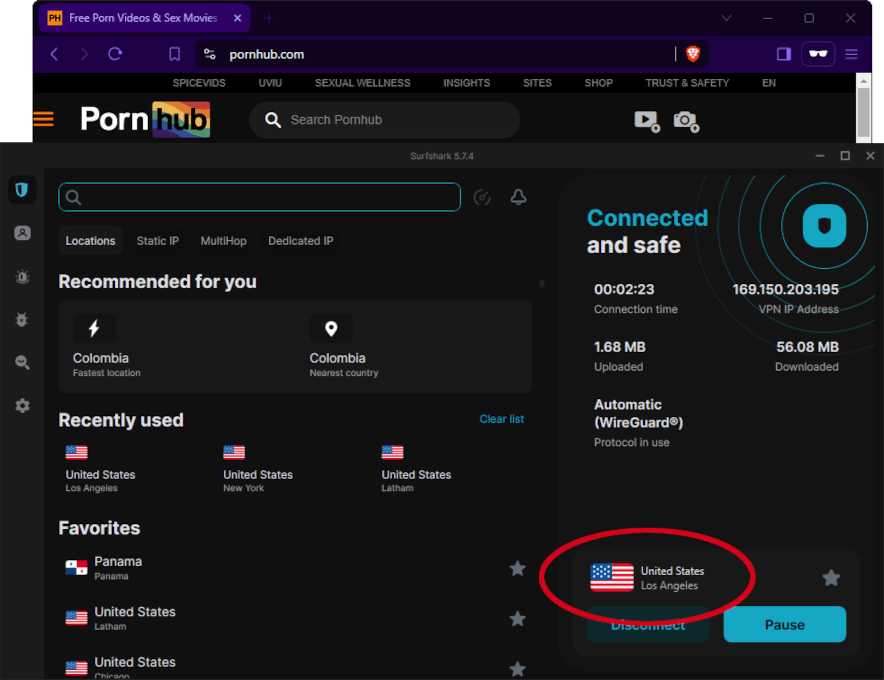Click the browser forward arrow
The width and height of the screenshot is (884, 680).
(84, 54)
